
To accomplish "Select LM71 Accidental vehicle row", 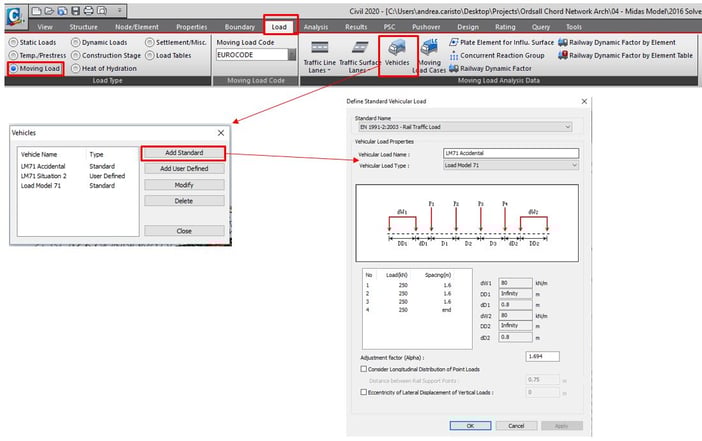I will pos(78,166).
